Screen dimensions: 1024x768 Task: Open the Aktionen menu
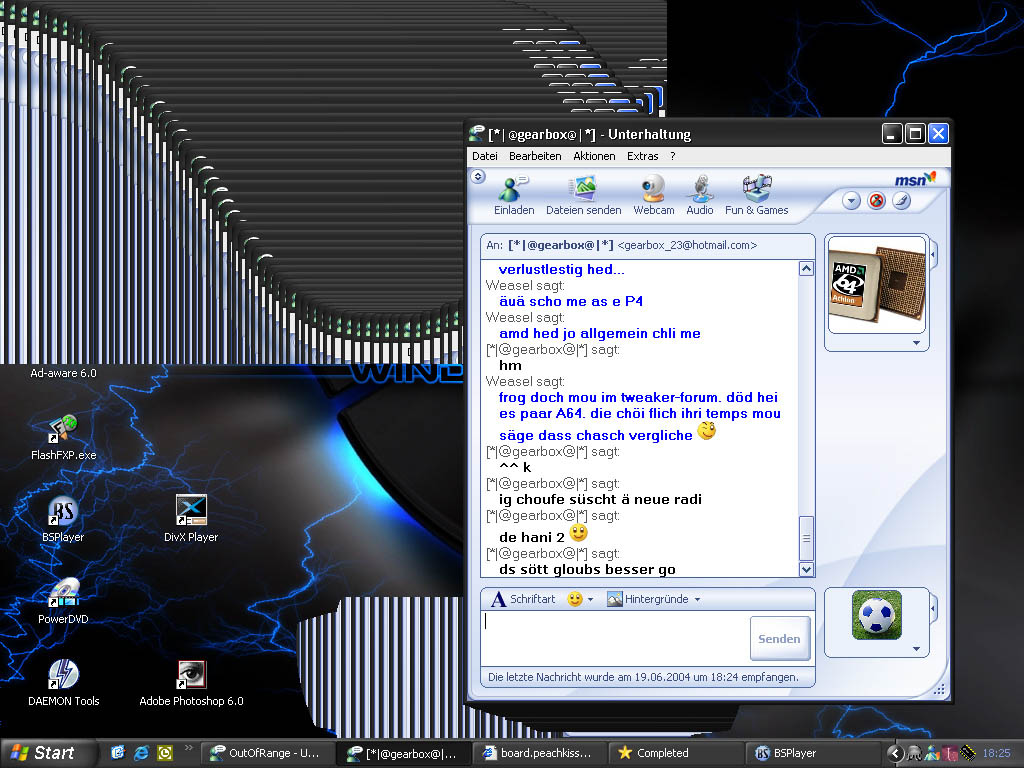pyautogui.click(x=594, y=156)
